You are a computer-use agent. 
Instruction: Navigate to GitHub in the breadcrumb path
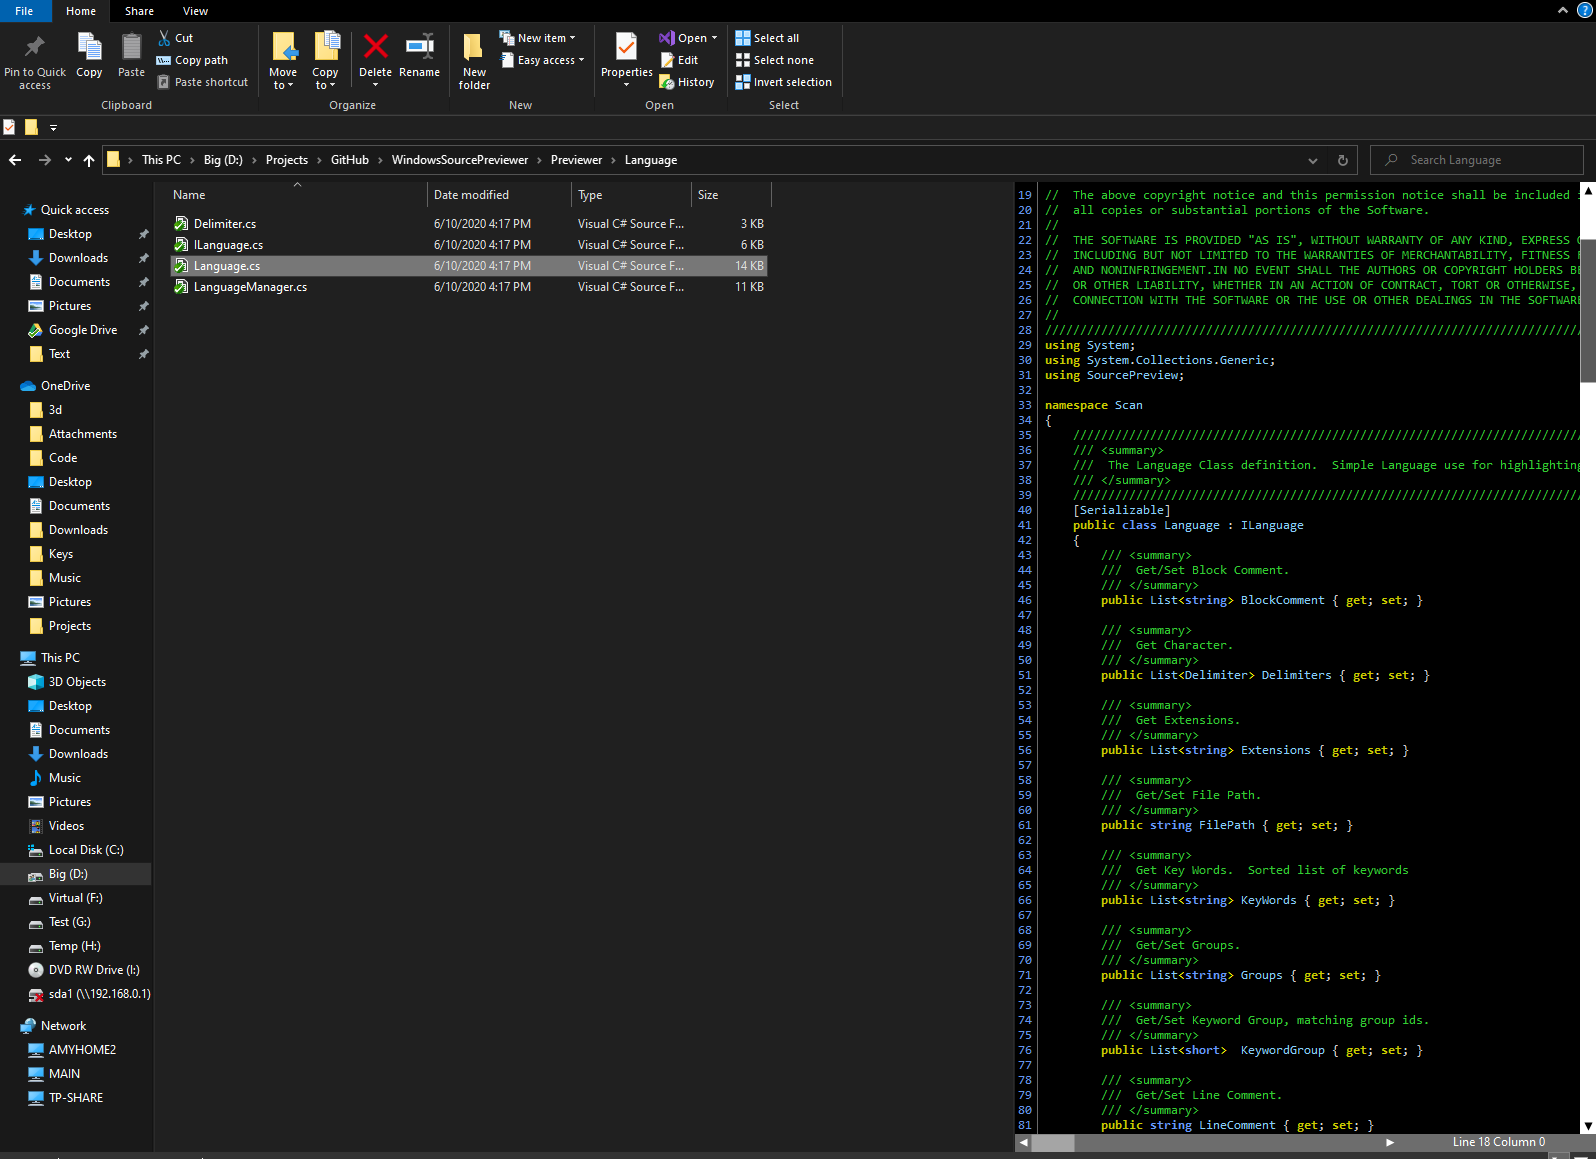coord(350,160)
